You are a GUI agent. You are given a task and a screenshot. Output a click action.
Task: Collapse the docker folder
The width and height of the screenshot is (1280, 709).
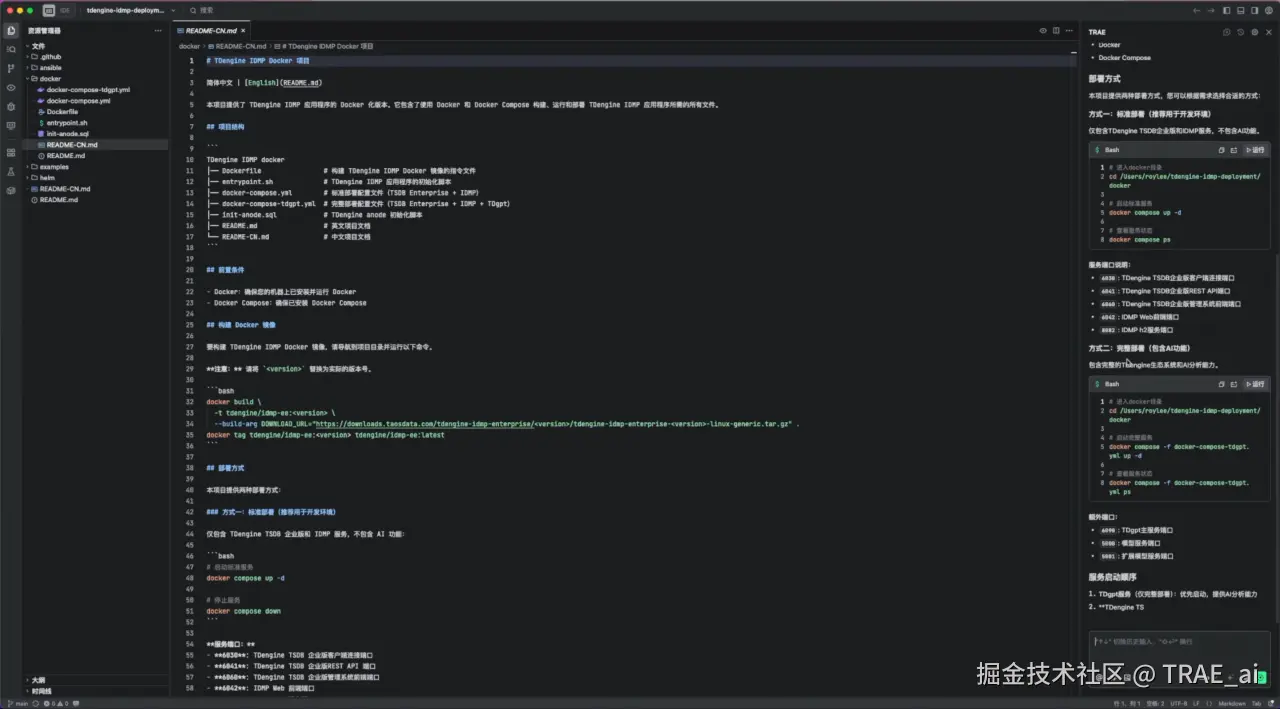pyautogui.click(x=50, y=78)
